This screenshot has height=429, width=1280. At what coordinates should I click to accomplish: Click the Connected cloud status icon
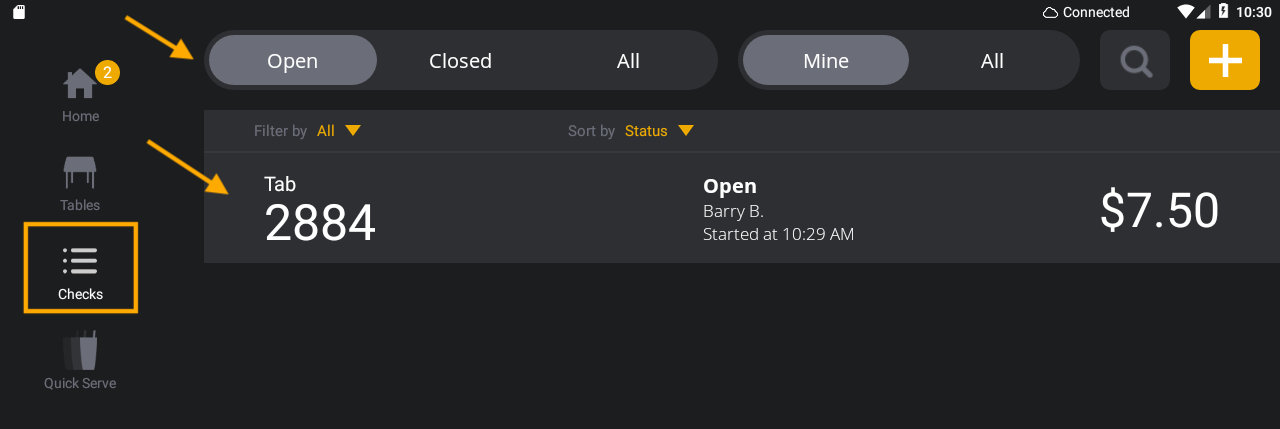tap(1050, 12)
